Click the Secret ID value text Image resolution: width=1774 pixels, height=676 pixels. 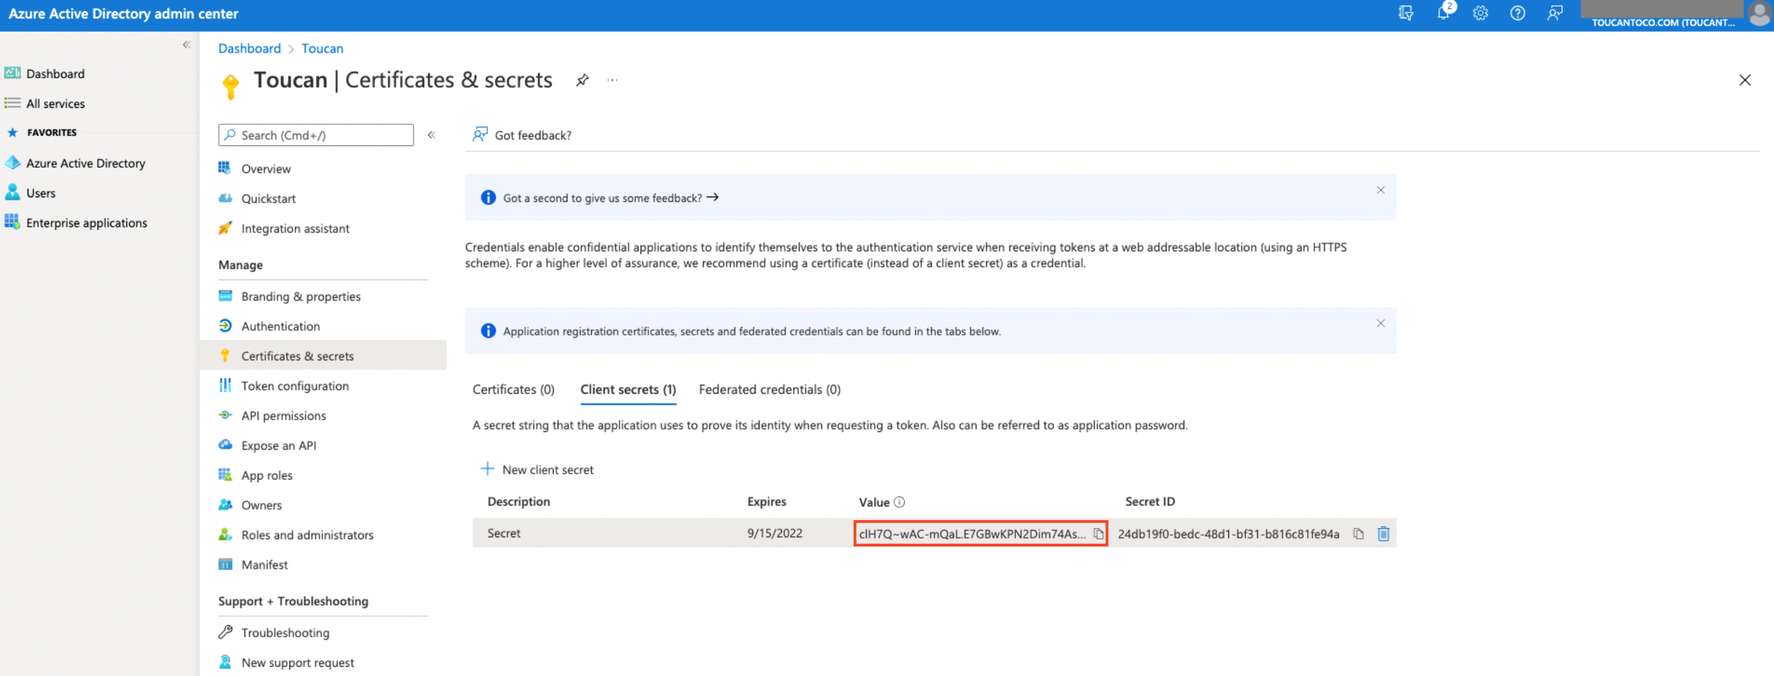pyautogui.click(x=1228, y=534)
